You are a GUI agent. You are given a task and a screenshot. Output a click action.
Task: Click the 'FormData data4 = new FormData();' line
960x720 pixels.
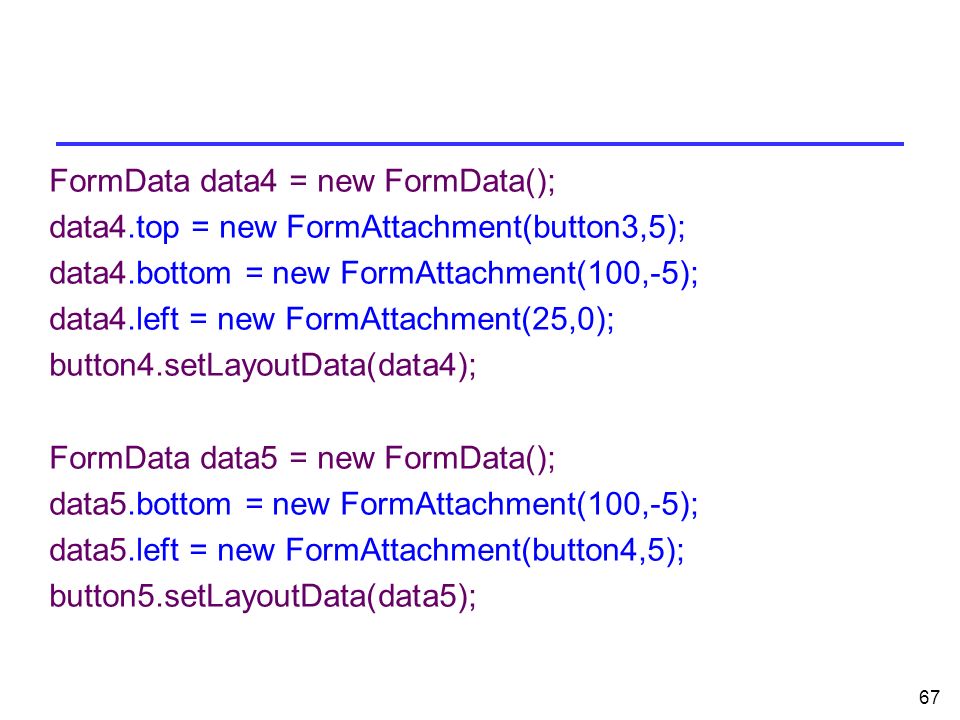[302, 182]
